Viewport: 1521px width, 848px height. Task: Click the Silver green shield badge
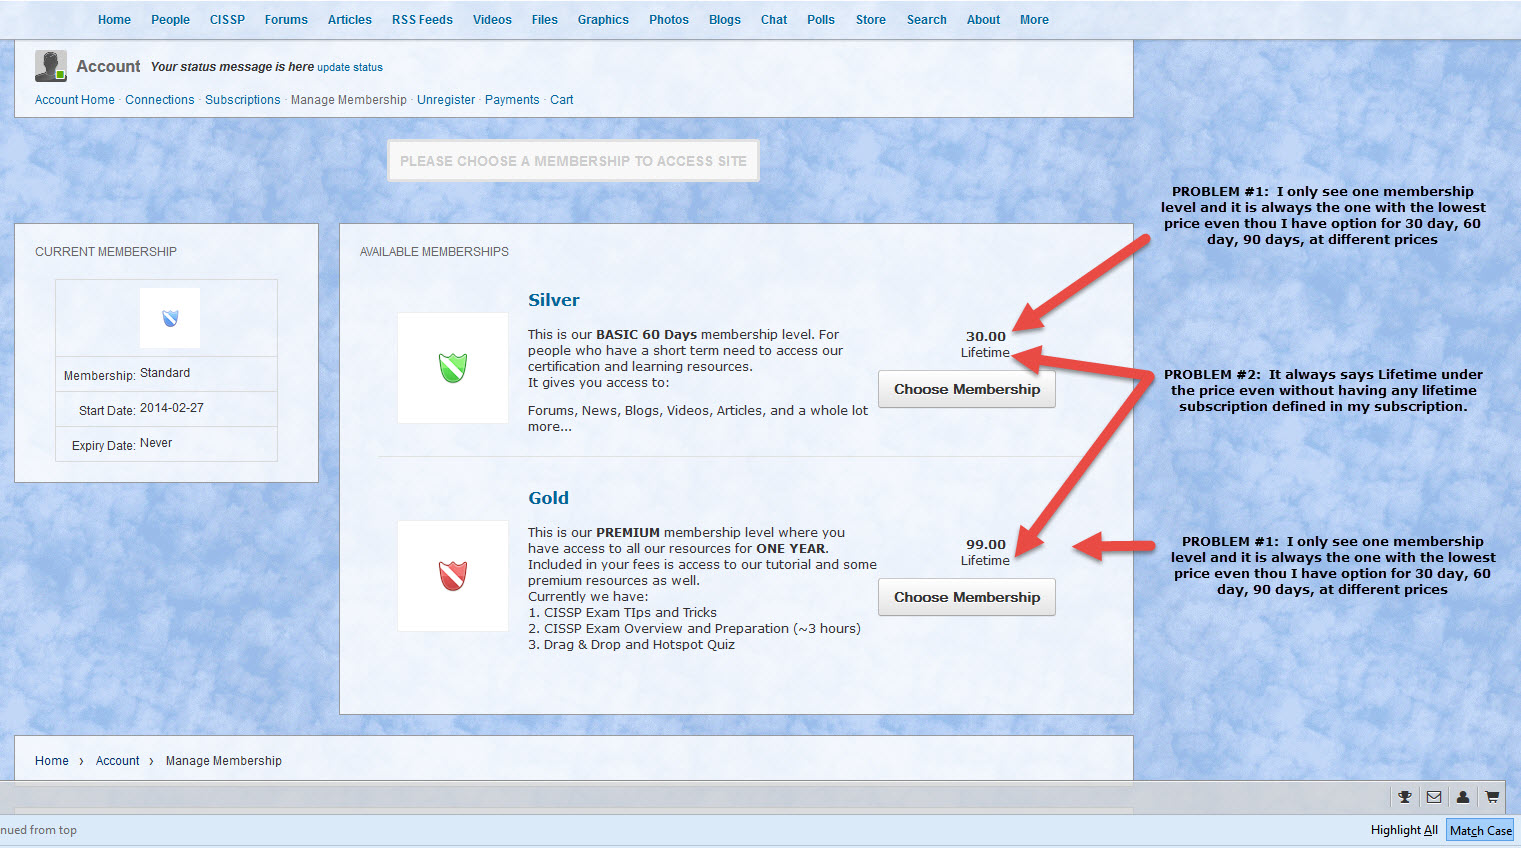453,368
